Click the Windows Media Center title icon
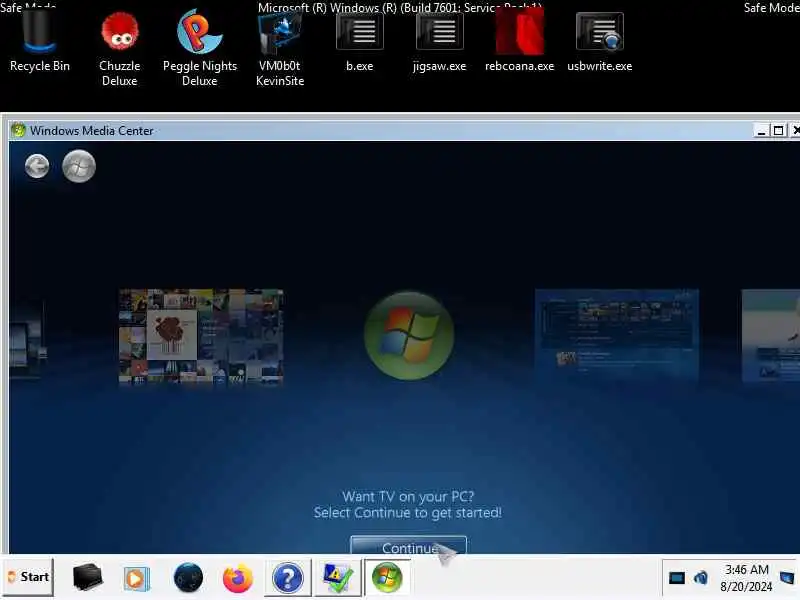The image size is (800, 600). (18, 130)
